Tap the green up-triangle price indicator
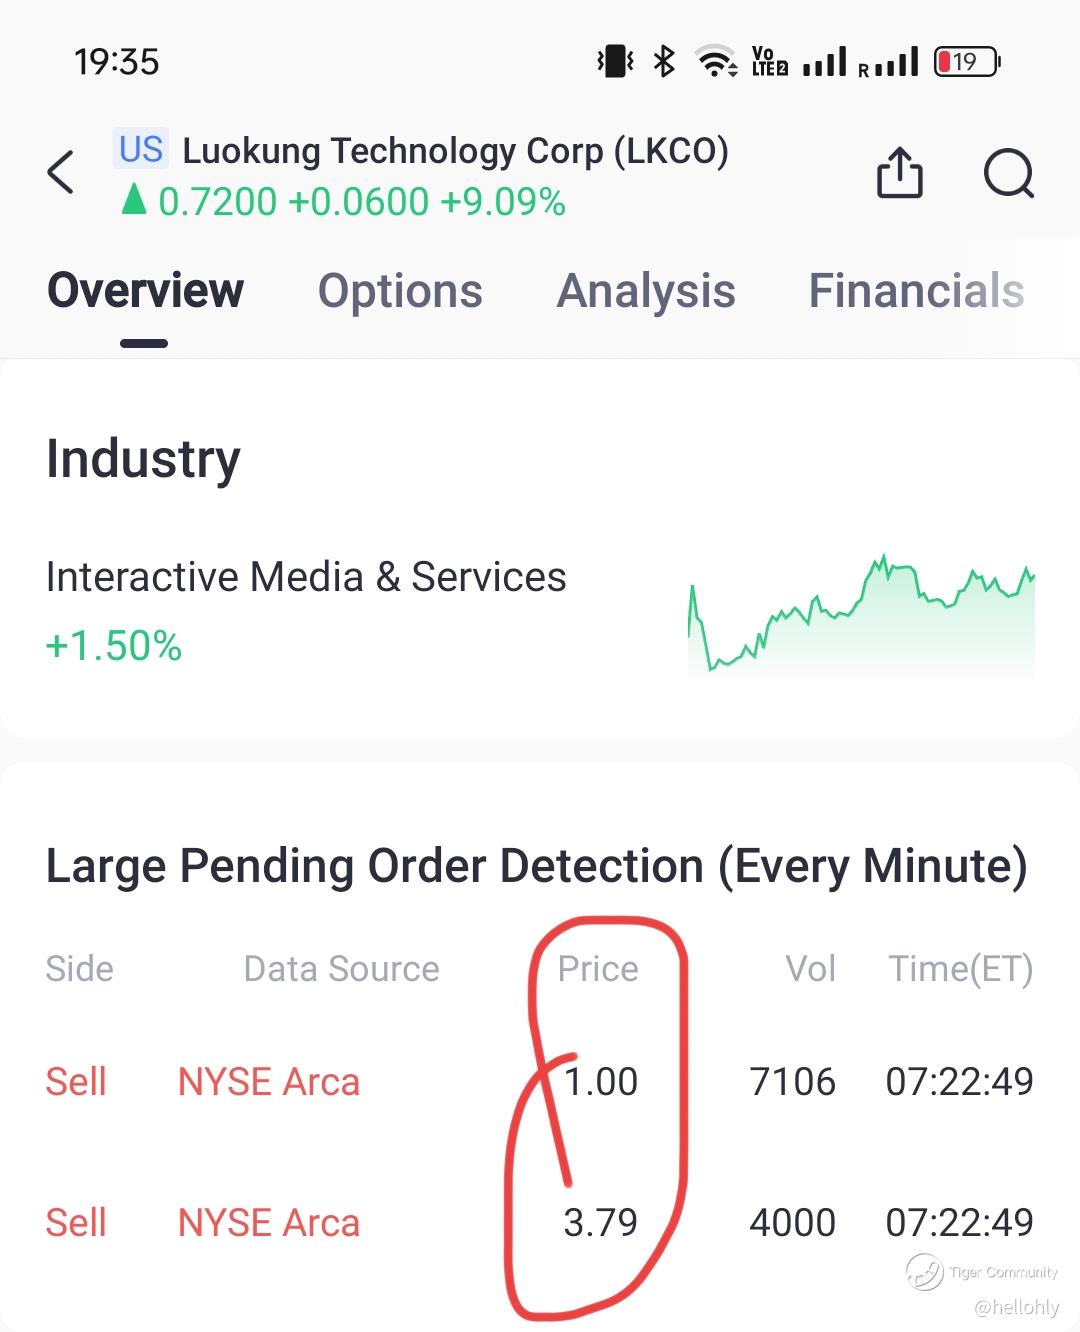Viewport: 1080px width, 1332px height. tap(133, 201)
